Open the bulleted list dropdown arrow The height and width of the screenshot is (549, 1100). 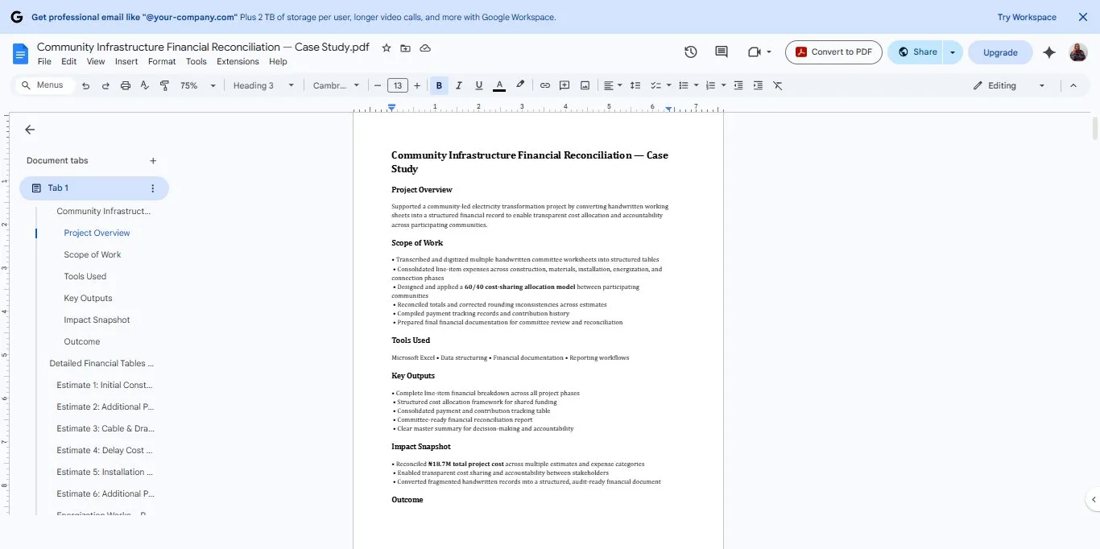coord(696,86)
